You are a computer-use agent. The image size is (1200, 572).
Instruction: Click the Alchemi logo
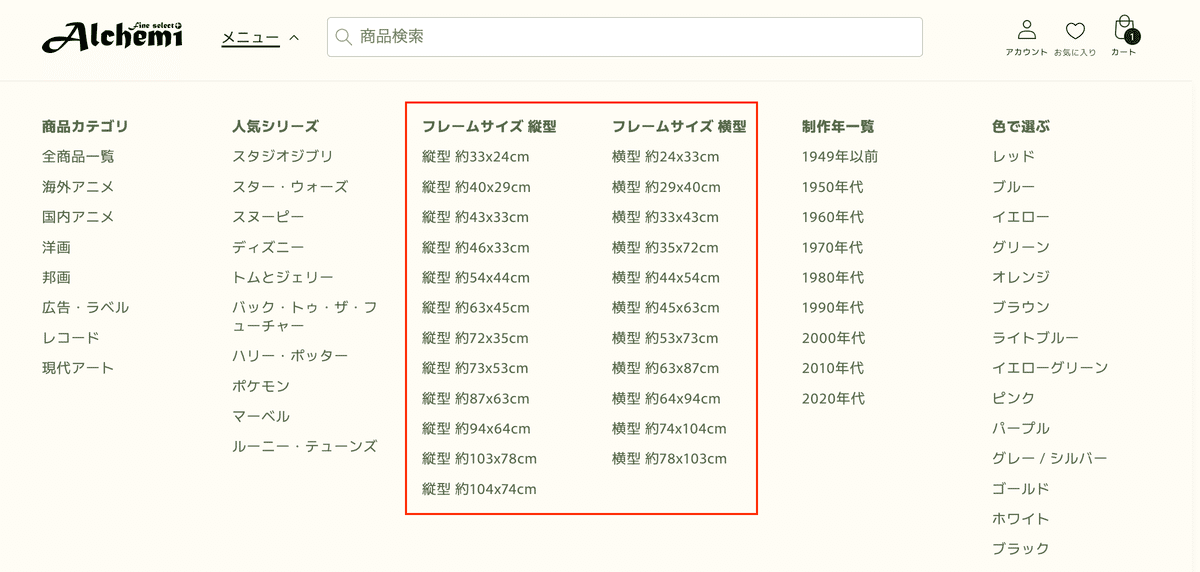112,37
